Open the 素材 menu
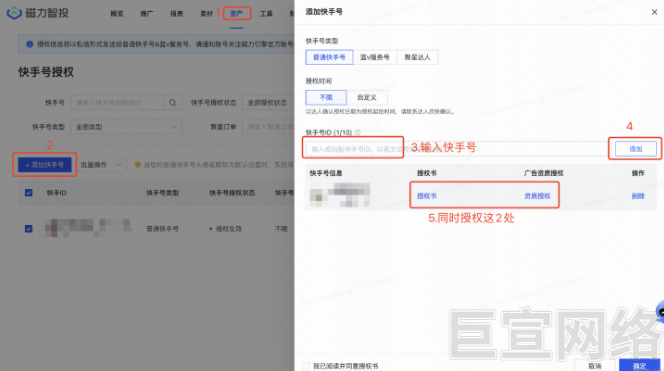The image size is (664, 371). (206, 14)
